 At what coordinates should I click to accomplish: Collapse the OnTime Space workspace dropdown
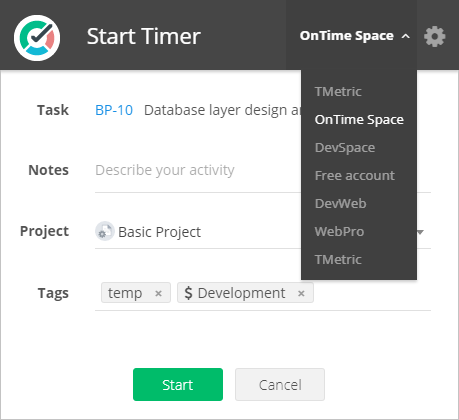click(x=355, y=36)
